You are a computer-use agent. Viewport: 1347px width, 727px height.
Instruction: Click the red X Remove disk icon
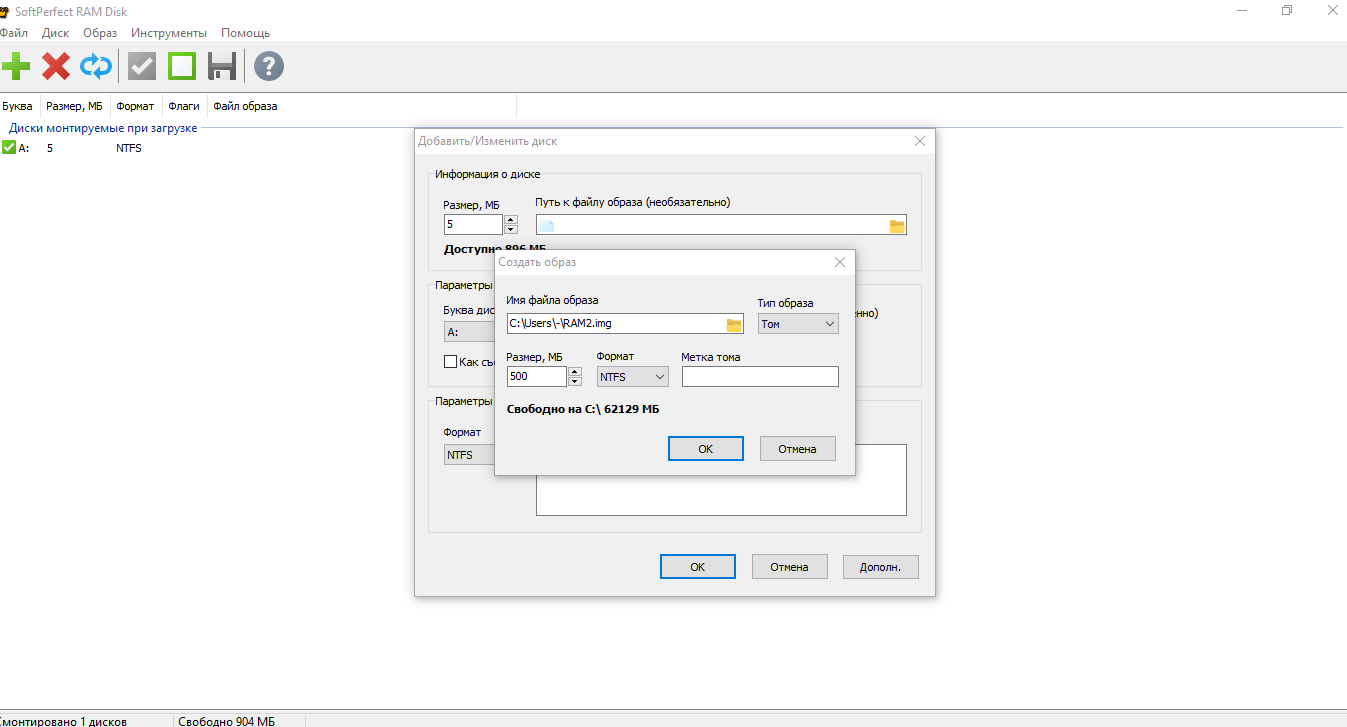56,67
